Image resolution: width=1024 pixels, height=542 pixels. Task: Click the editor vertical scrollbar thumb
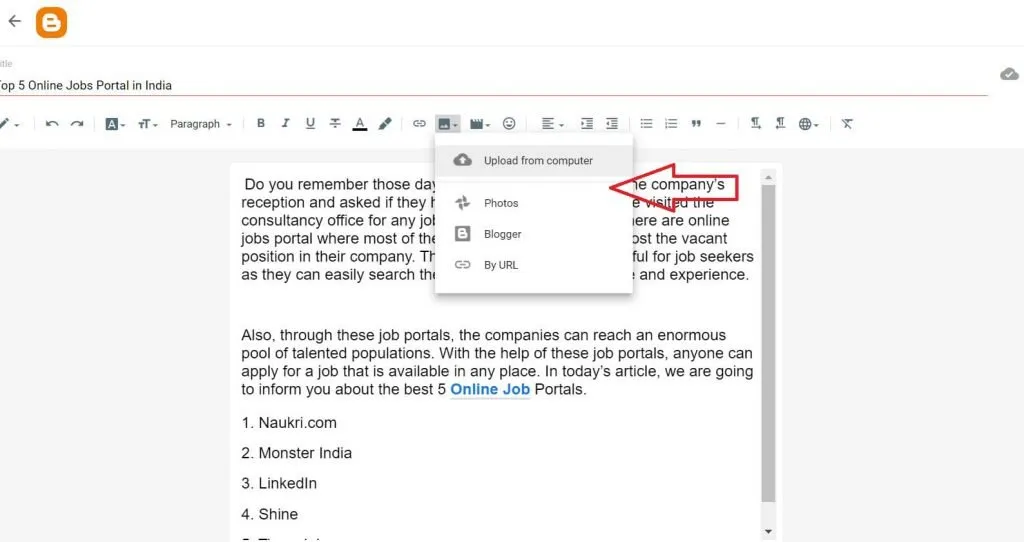pos(769,343)
